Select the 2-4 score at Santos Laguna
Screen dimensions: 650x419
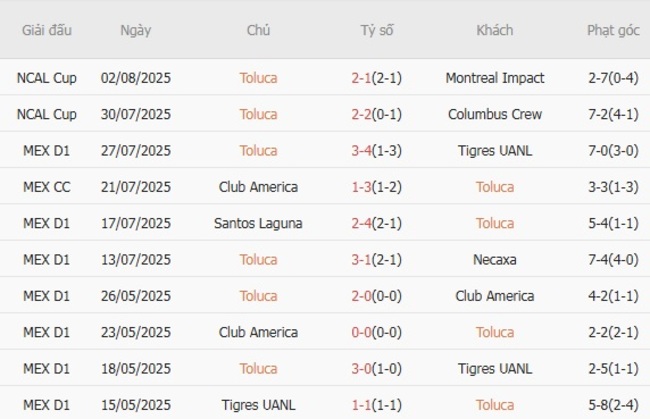click(x=363, y=223)
